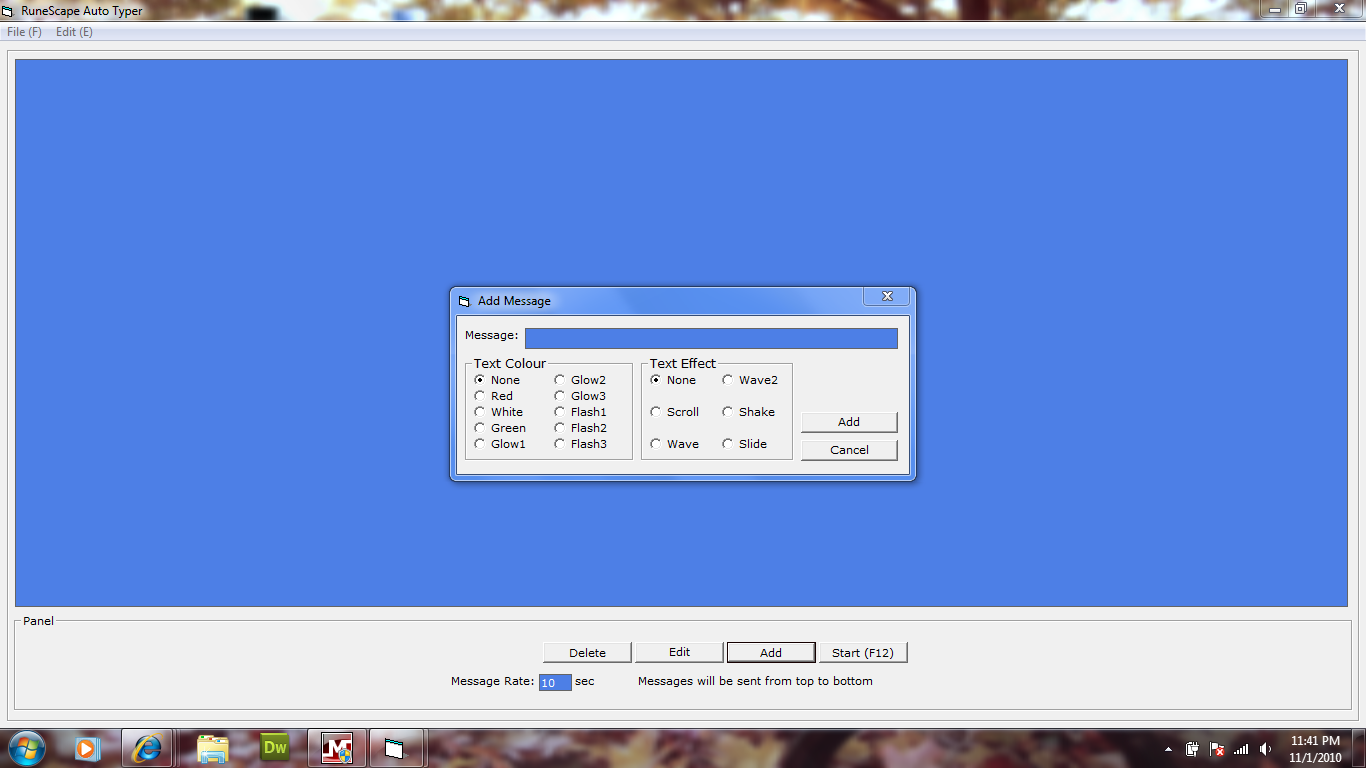This screenshot has height=768, width=1366.
Task: Click the 'Messages will be sent' text
Action: 755,681
